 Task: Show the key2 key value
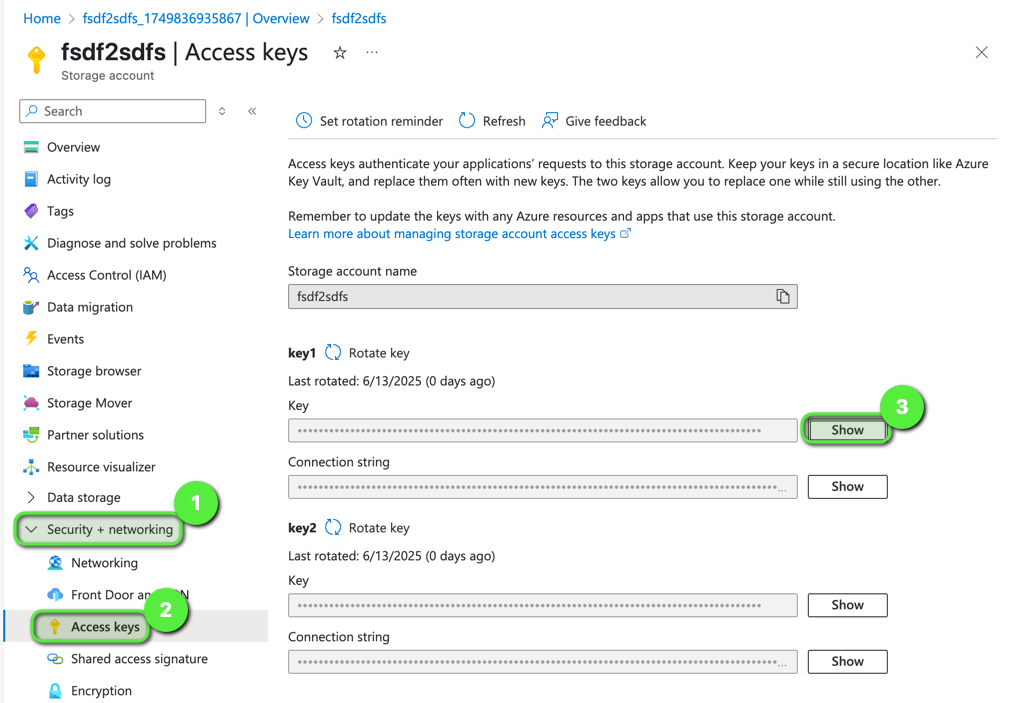[x=846, y=605]
